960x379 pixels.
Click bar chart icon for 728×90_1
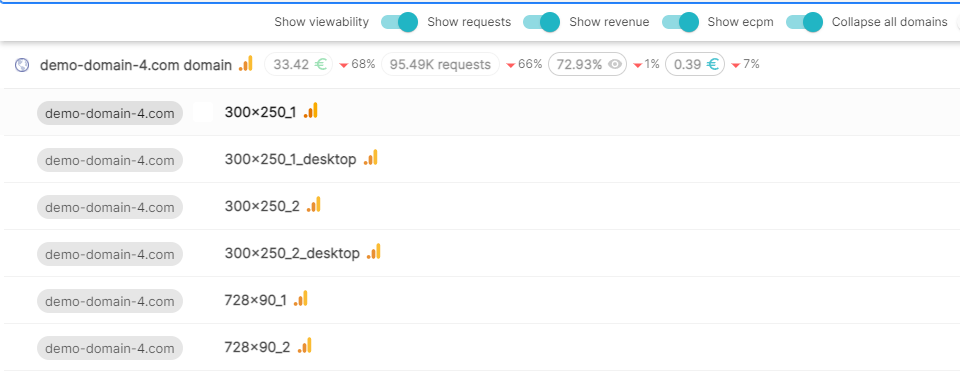point(300,299)
